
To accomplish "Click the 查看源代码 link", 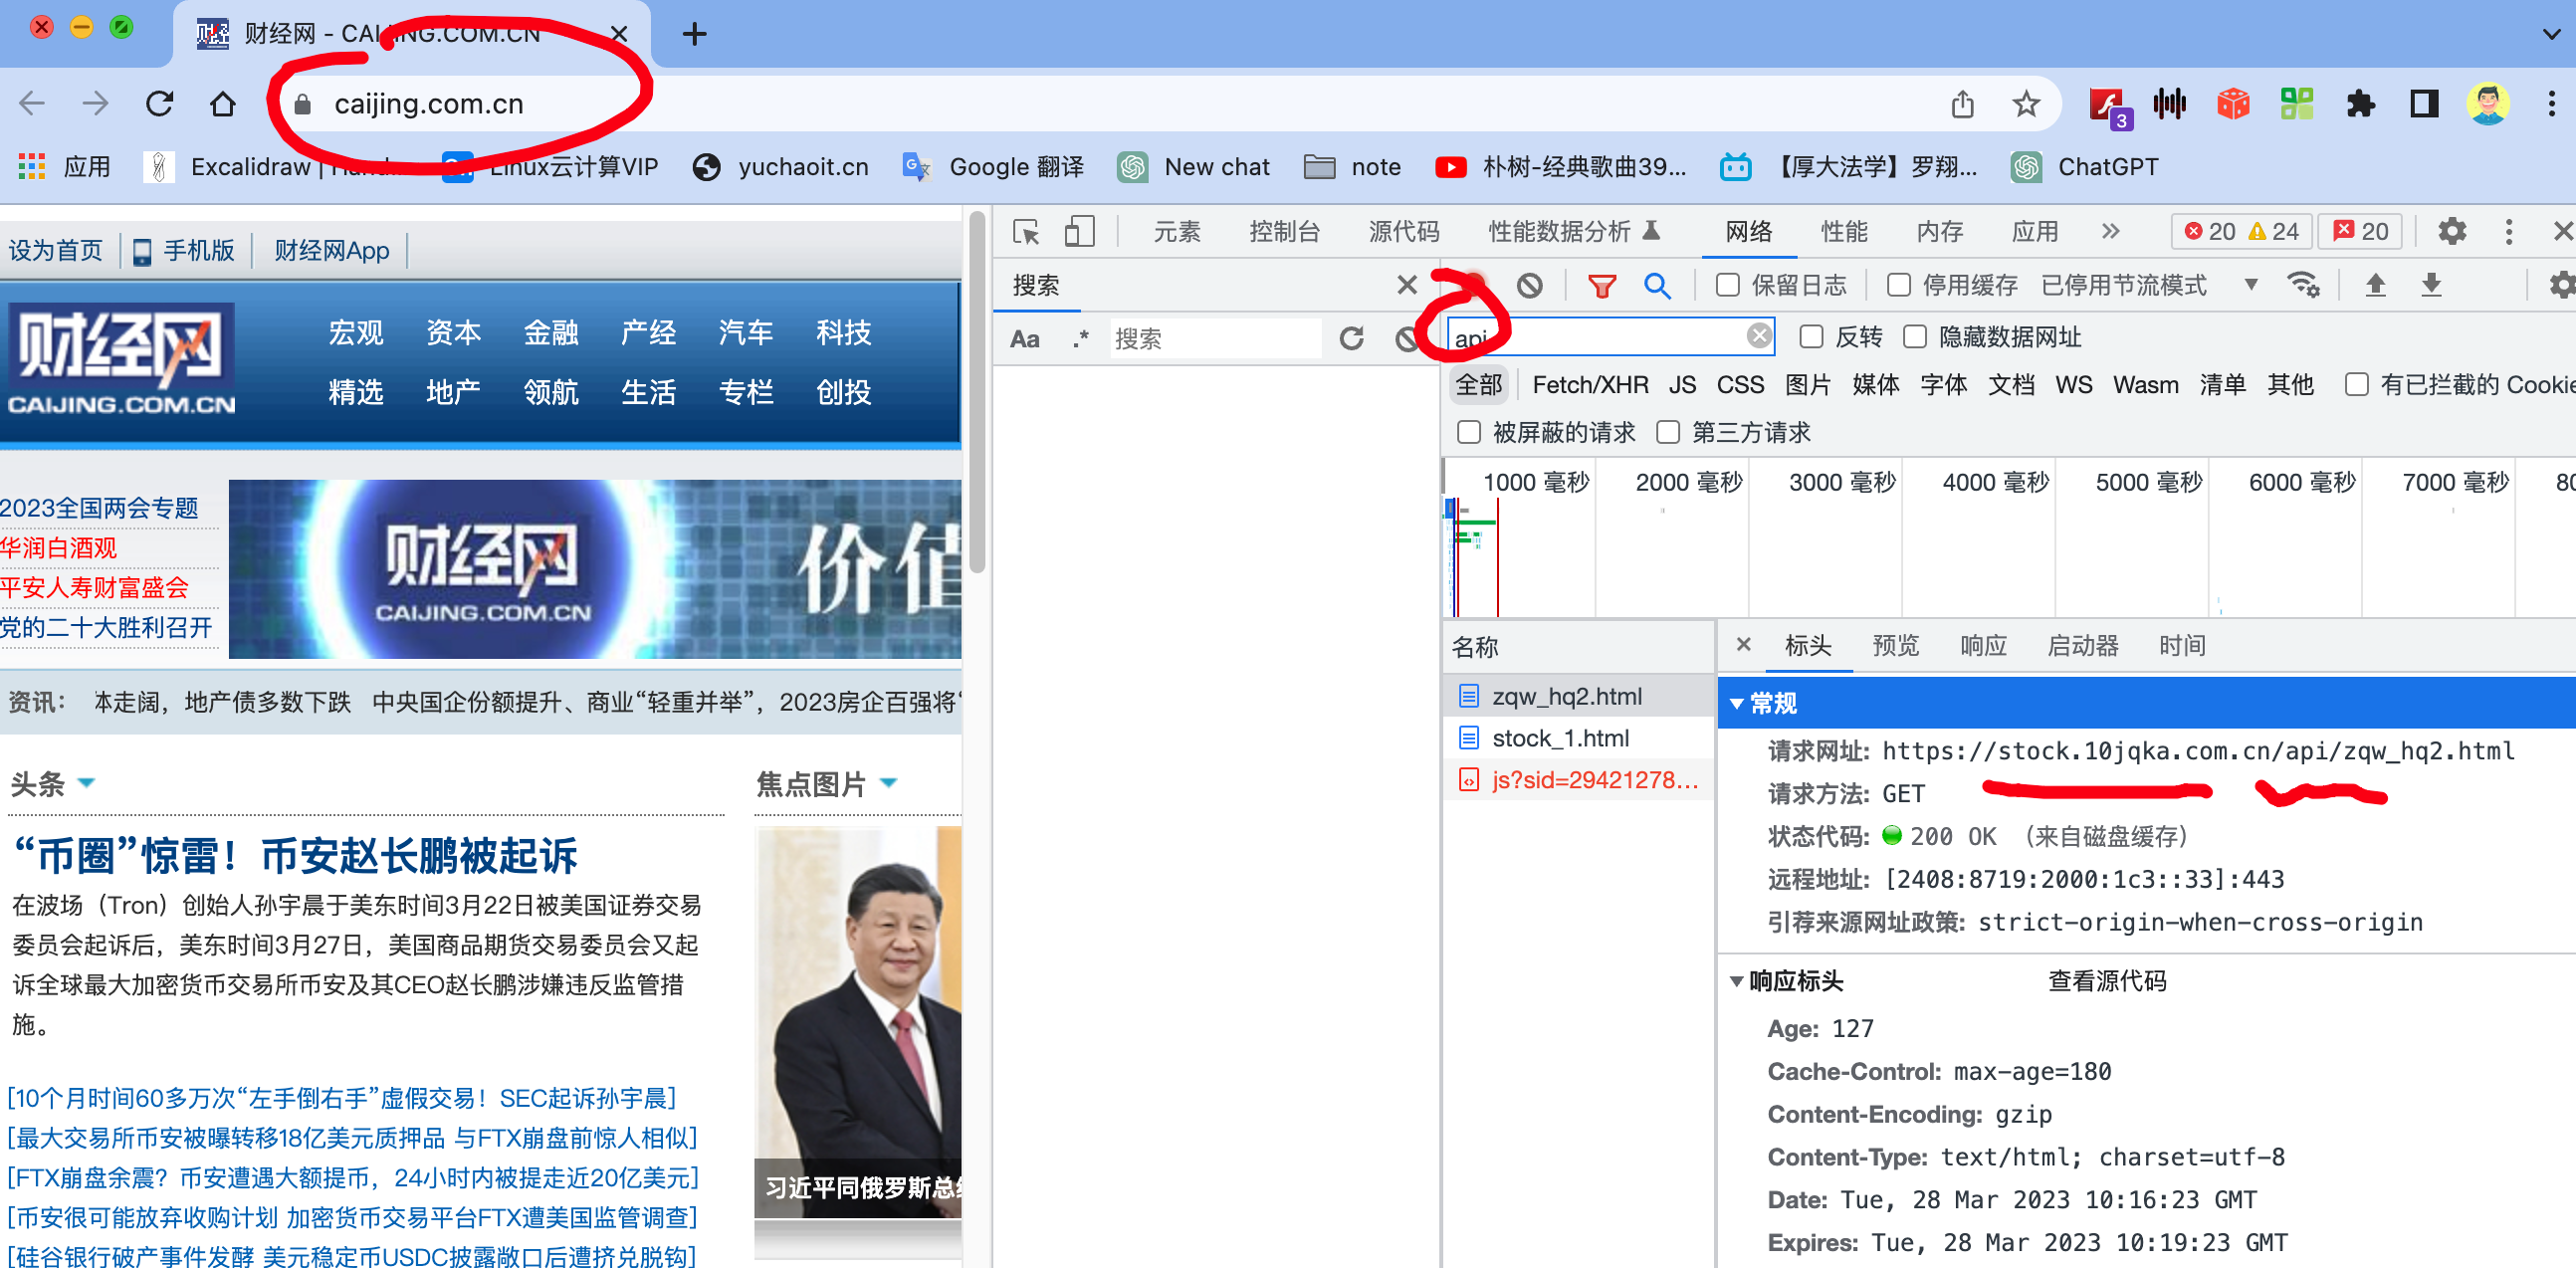I will (2106, 982).
